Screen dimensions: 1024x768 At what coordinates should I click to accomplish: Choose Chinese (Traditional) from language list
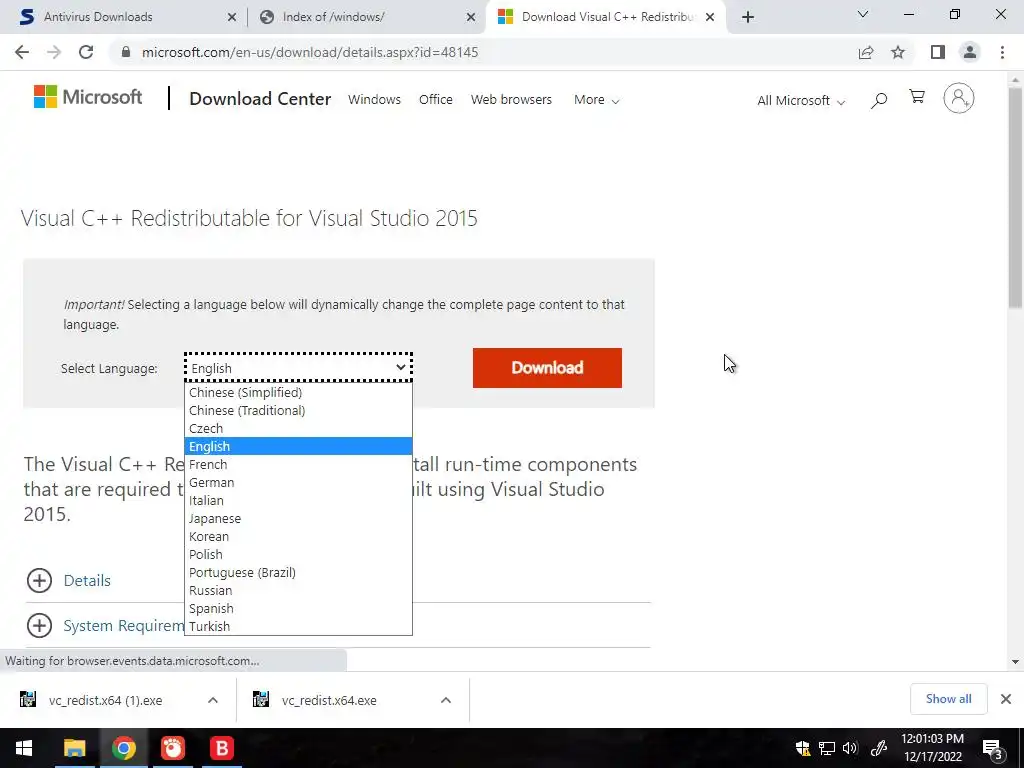(x=298, y=411)
